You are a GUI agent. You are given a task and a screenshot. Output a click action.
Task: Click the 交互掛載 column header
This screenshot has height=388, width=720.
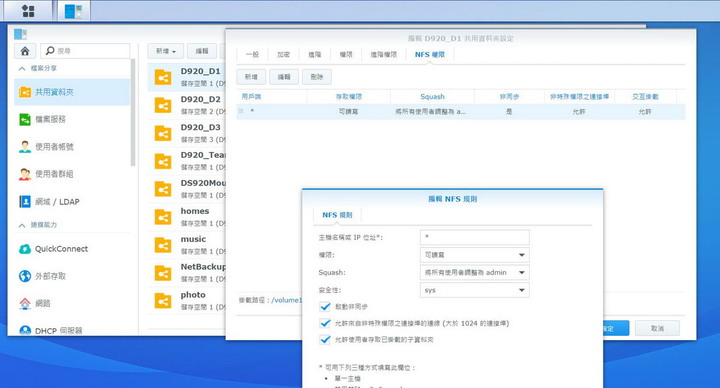coord(645,96)
